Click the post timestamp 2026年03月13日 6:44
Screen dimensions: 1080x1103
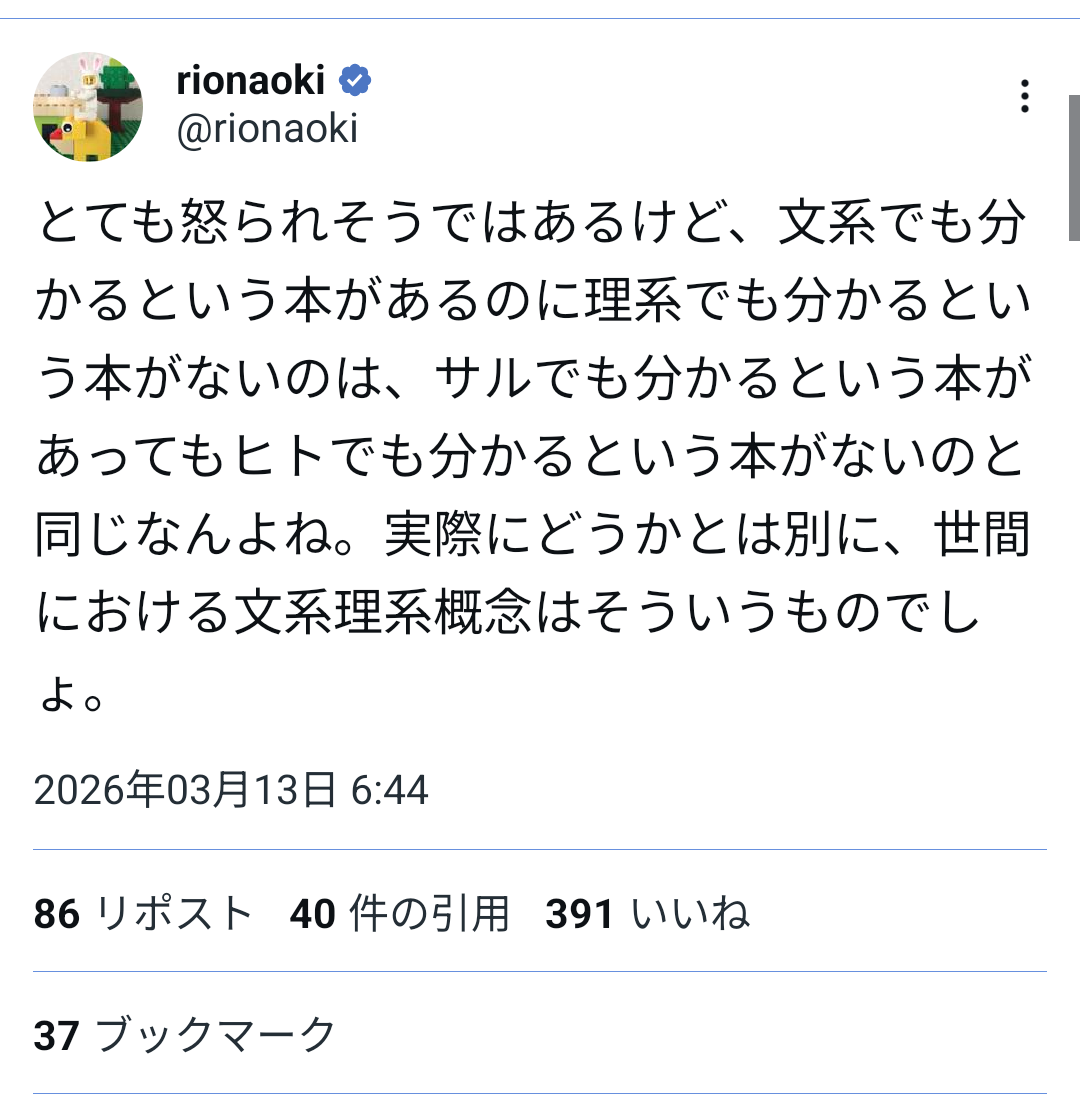pyautogui.click(x=231, y=790)
